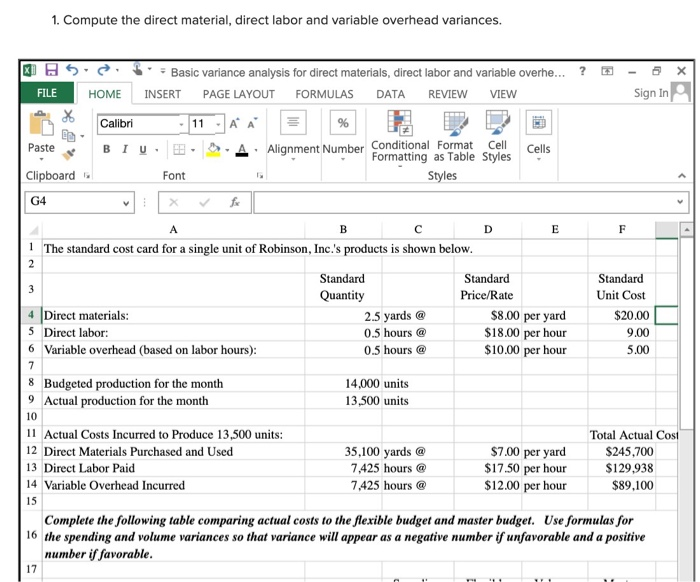This screenshot has width=700, height=582.
Task: Open Conditional Formatting menu
Action: 400,137
